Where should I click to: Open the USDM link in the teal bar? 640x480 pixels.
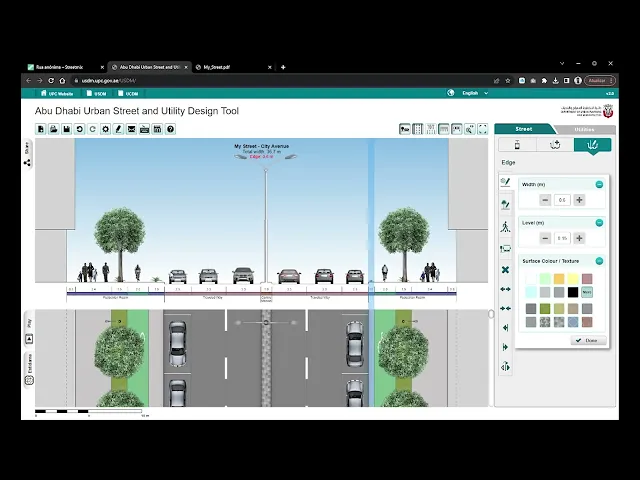pyautogui.click(x=97, y=93)
